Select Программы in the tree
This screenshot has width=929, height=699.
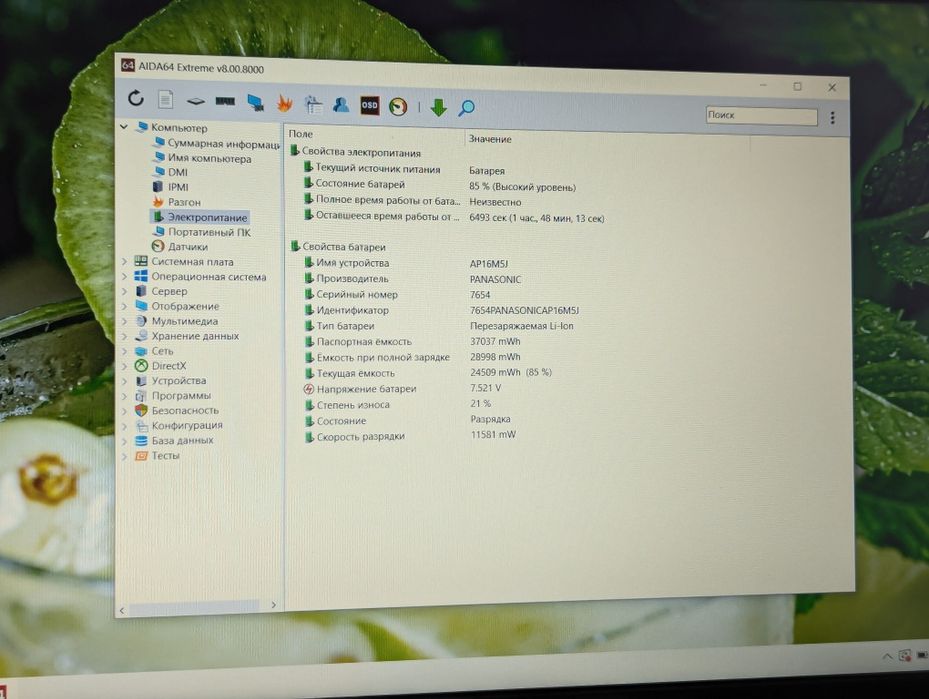click(173, 396)
